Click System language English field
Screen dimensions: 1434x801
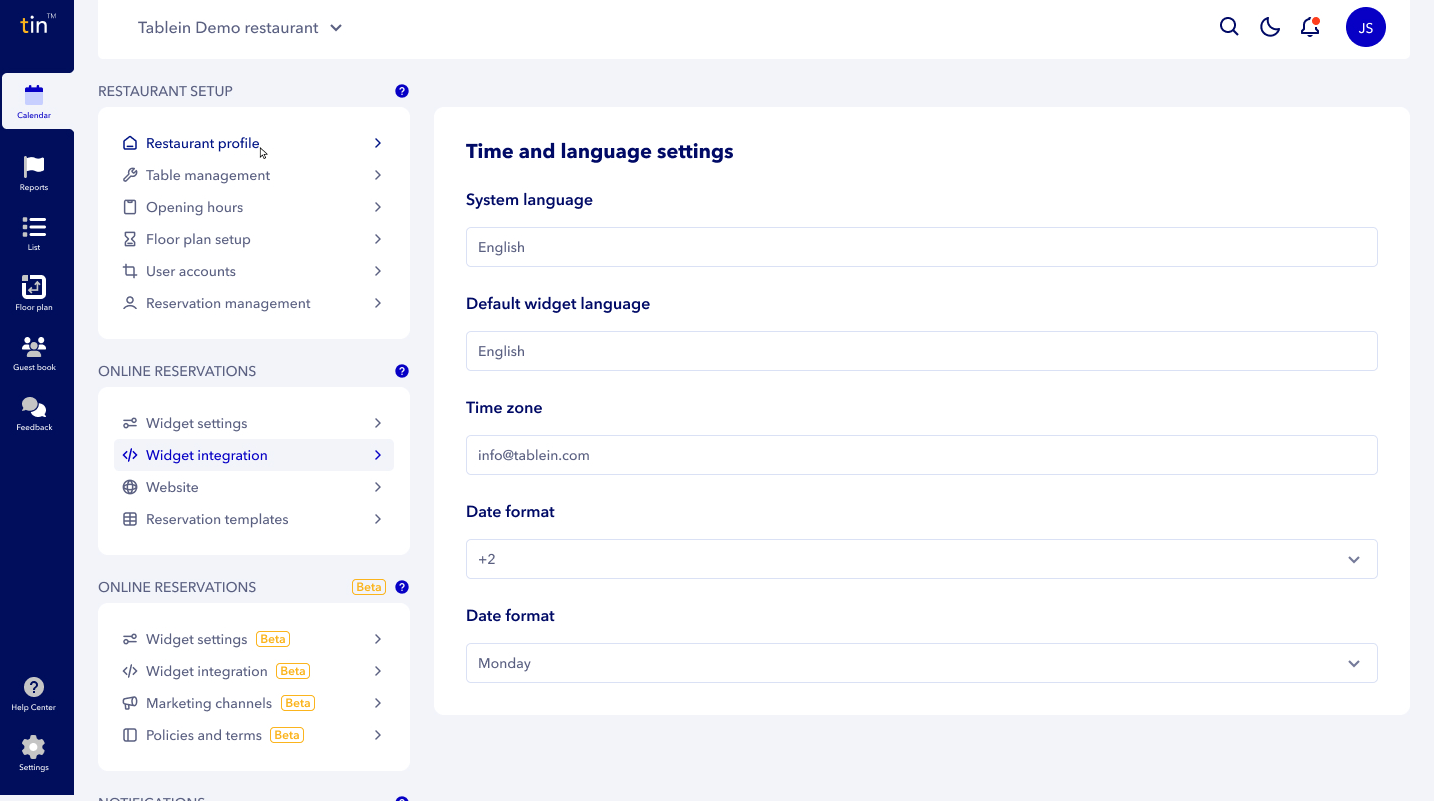tap(921, 247)
